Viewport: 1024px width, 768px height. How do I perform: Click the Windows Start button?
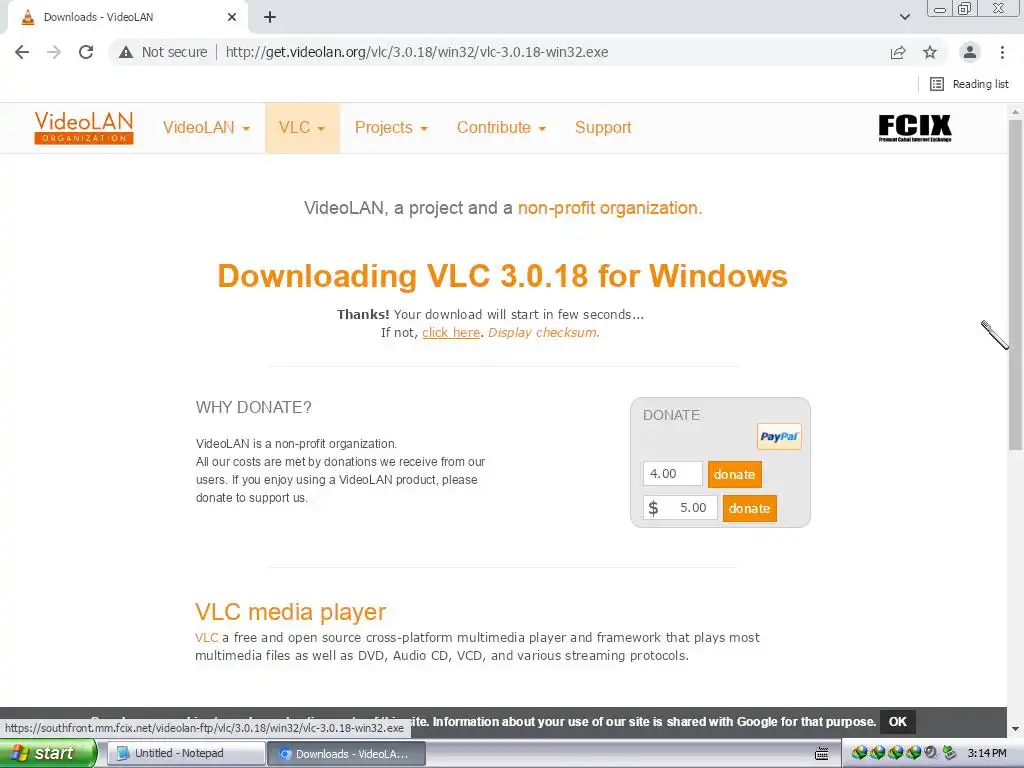(48, 753)
